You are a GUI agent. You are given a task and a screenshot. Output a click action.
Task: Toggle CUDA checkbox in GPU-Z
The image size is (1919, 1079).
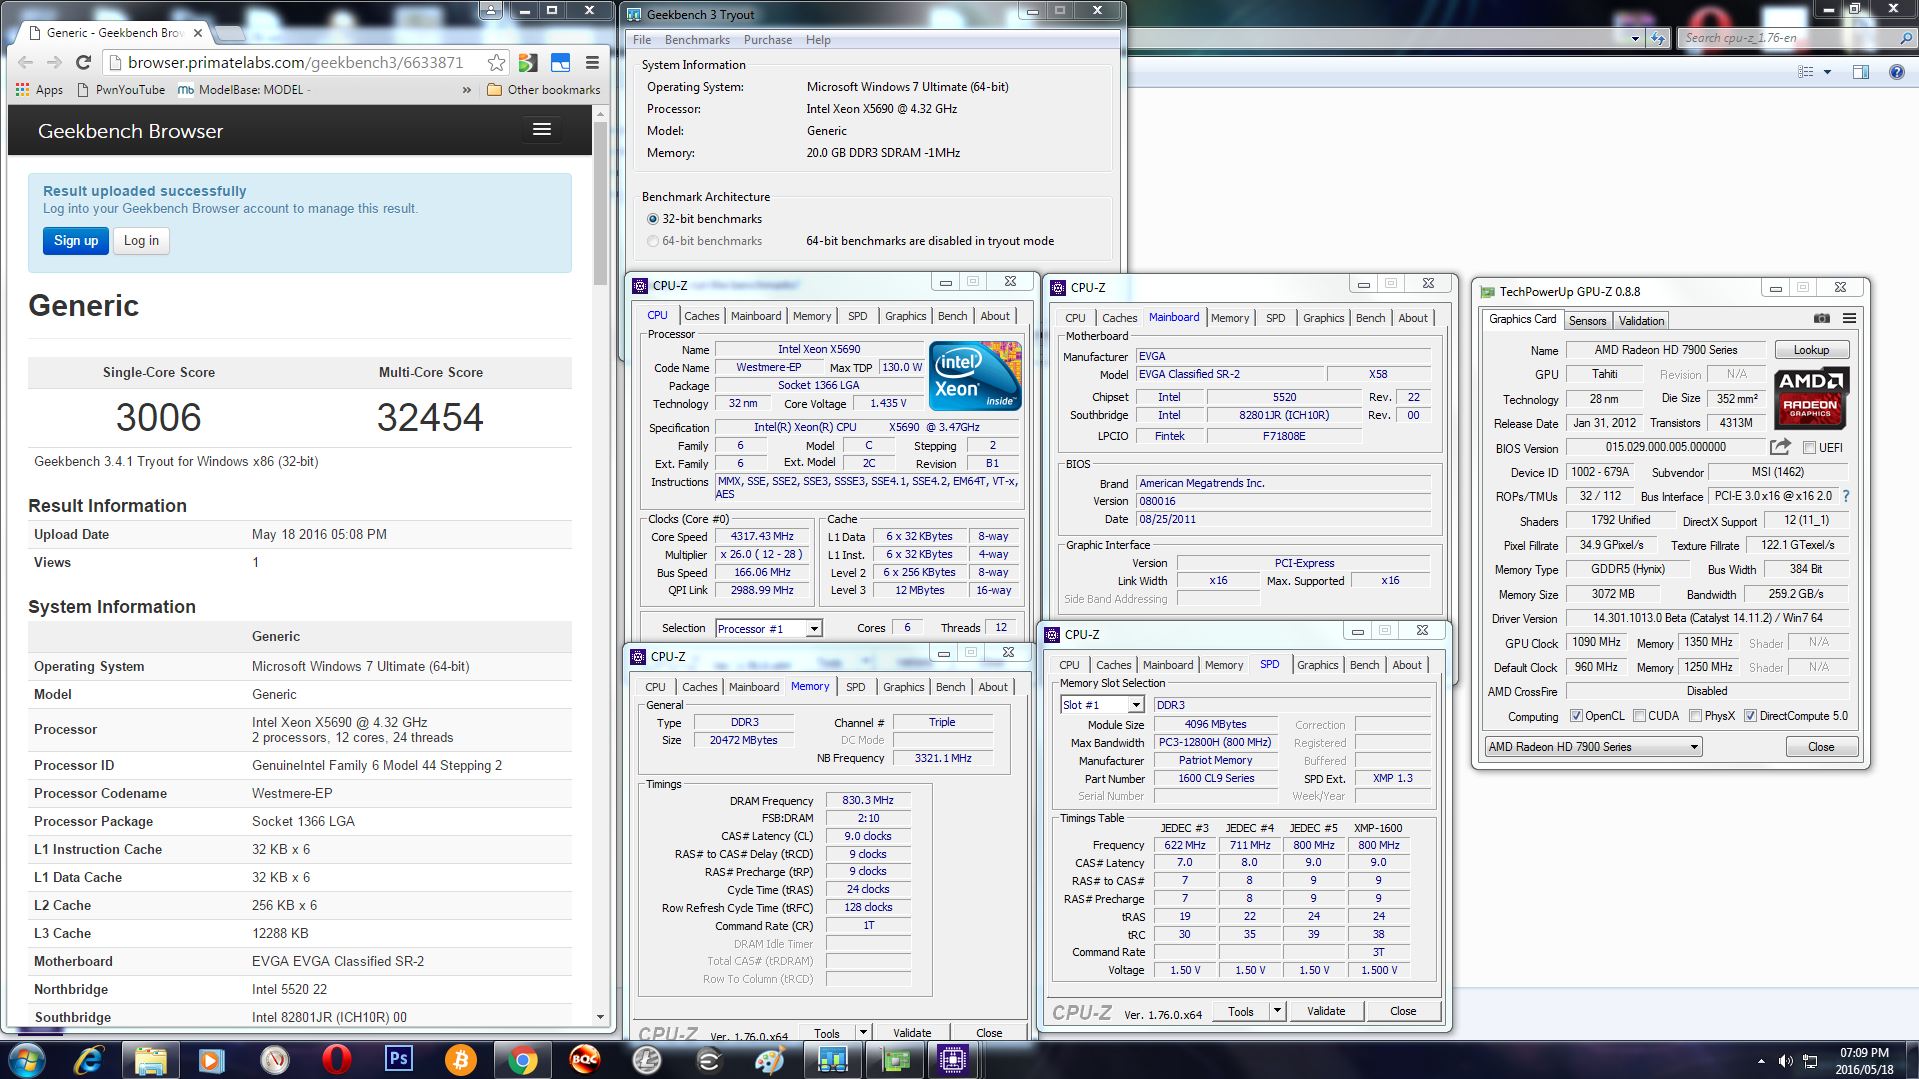tap(1639, 716)
